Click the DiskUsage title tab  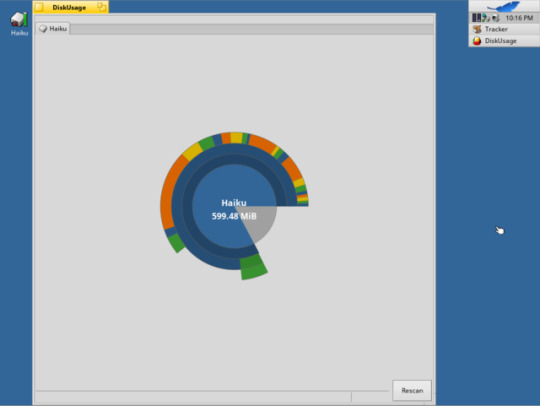[x=71, y=7]
